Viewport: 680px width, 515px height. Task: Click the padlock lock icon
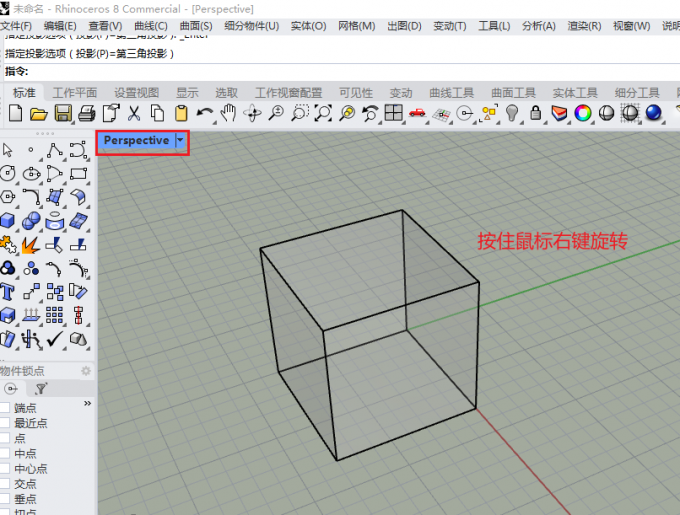point(536,114)
